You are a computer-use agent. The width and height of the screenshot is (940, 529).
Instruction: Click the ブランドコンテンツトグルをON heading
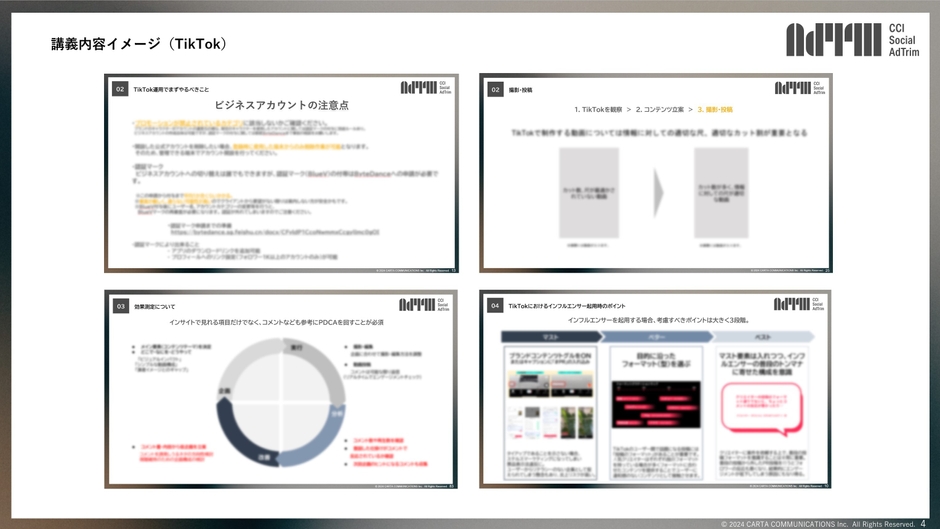[x=550, y=356]
